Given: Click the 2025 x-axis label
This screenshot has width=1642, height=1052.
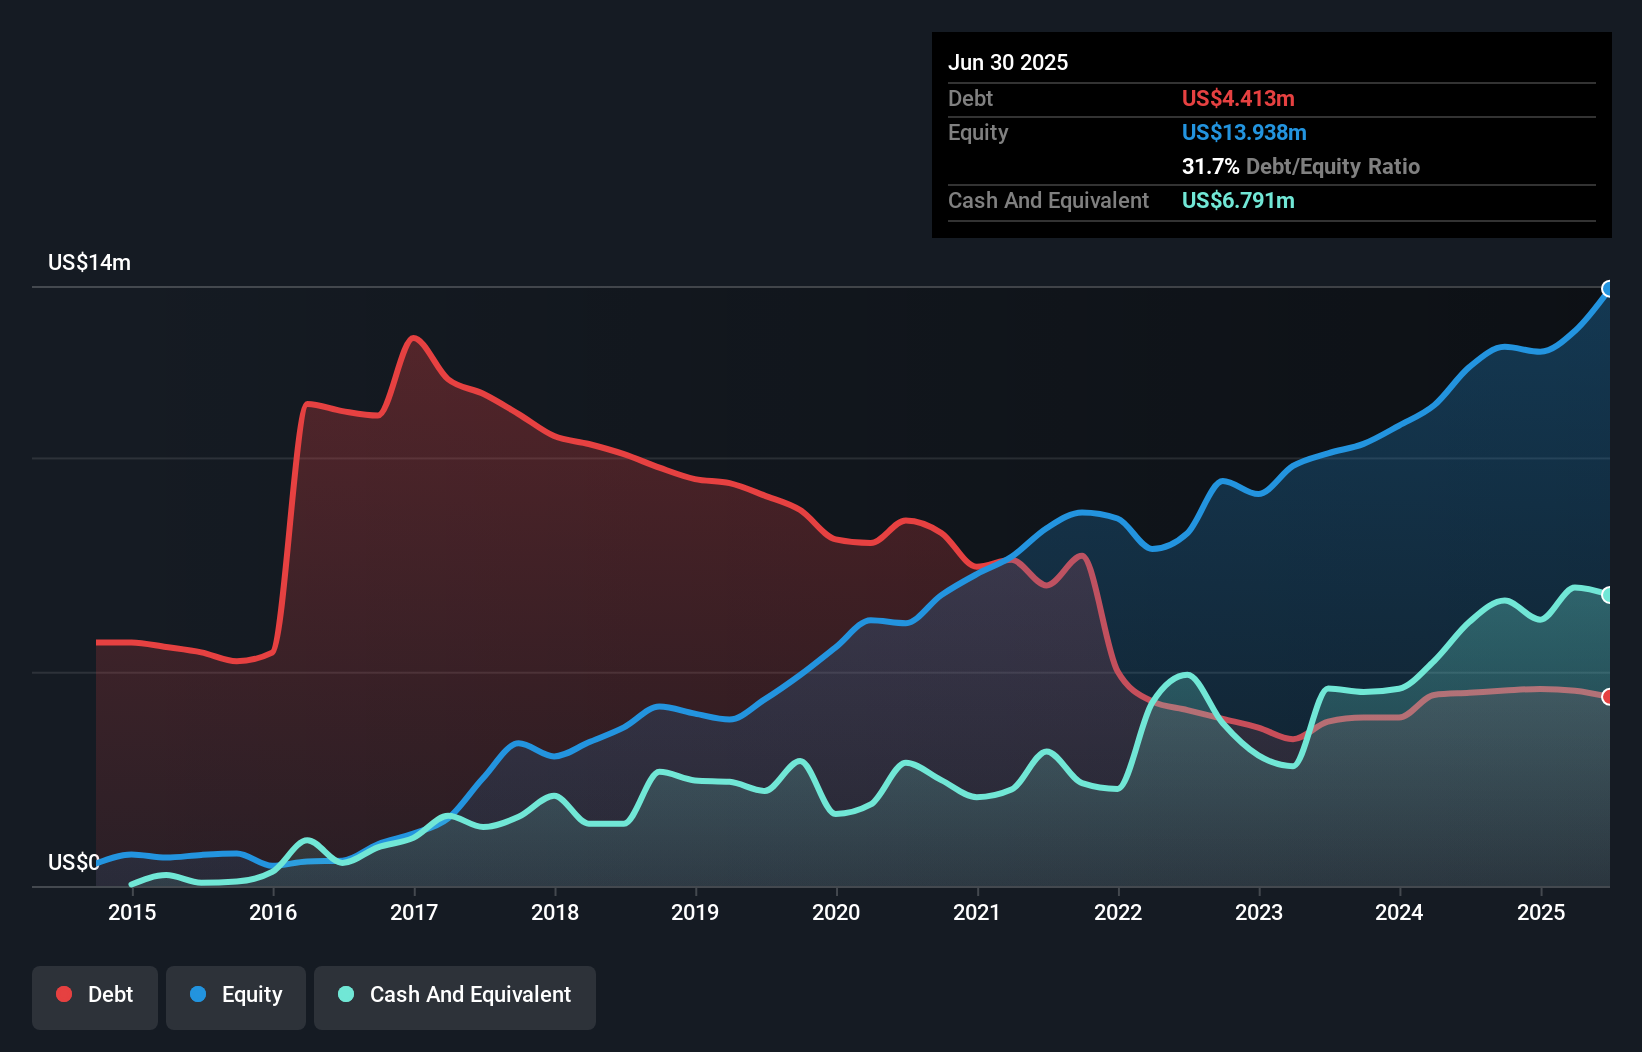Looking at the screenshot, I should coord(1541,912).
